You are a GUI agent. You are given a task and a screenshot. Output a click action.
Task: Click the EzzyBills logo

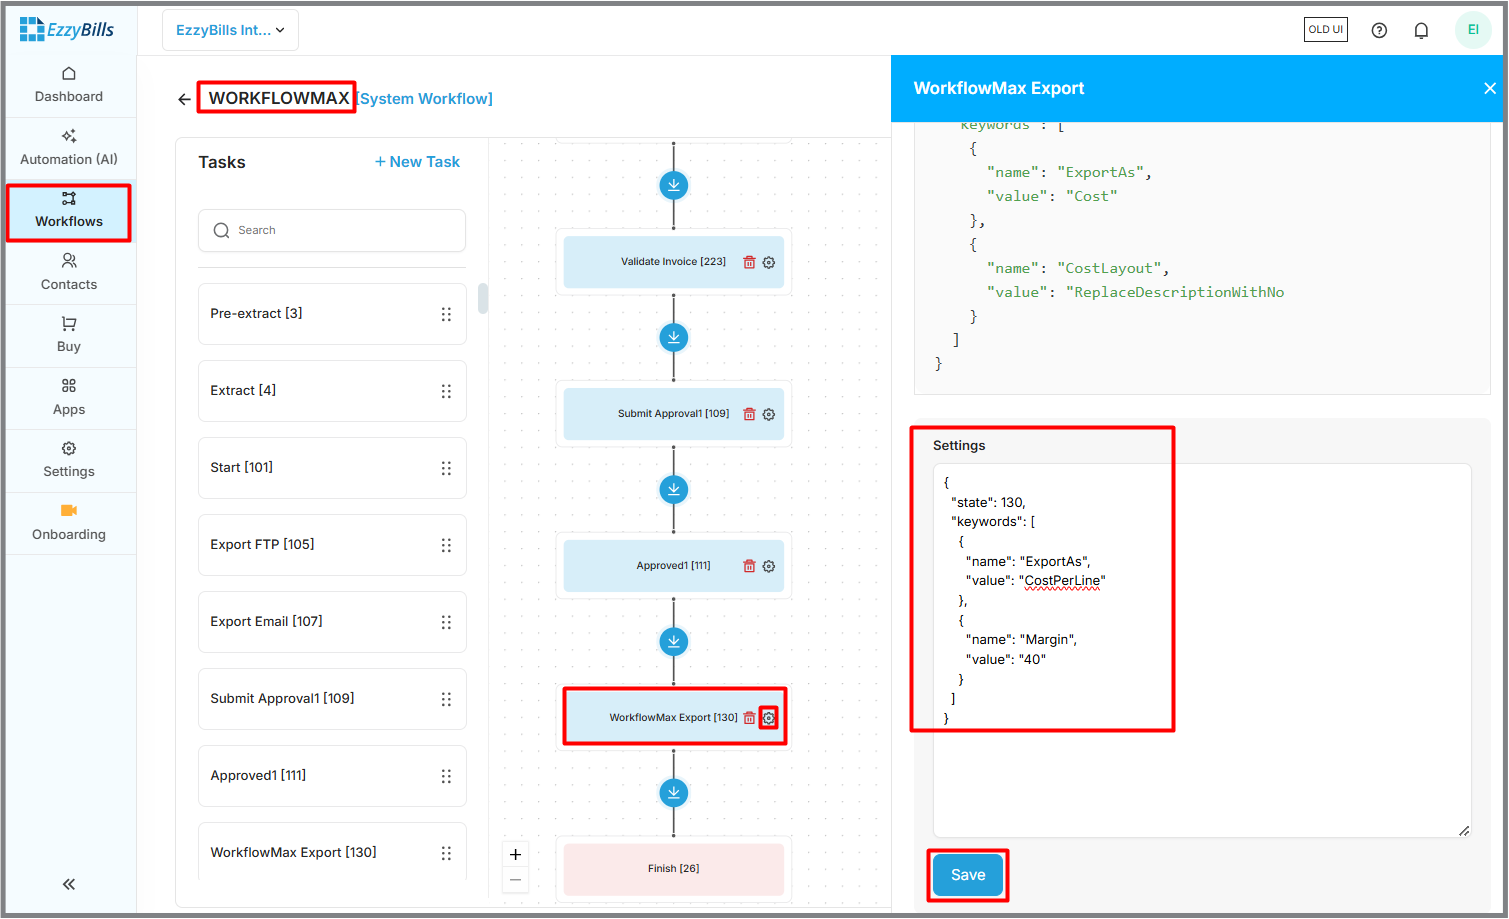coord(67,30)
